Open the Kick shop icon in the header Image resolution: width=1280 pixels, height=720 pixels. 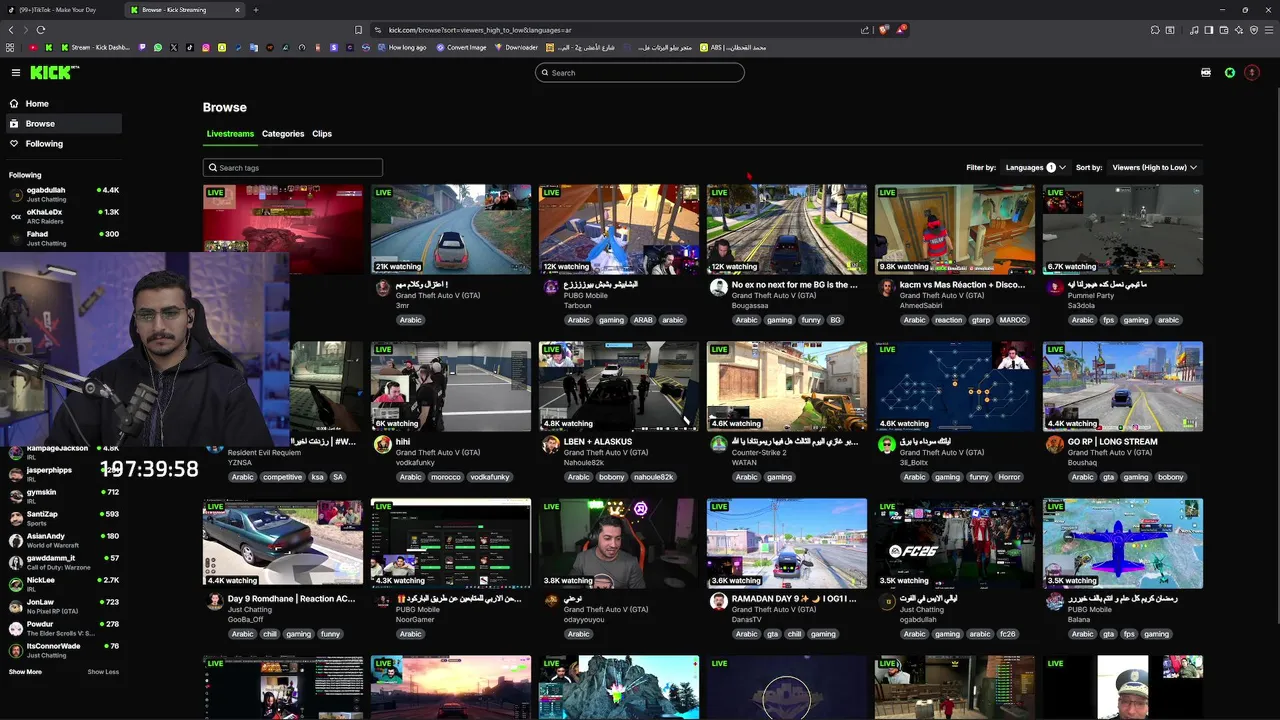(1206, 72)
